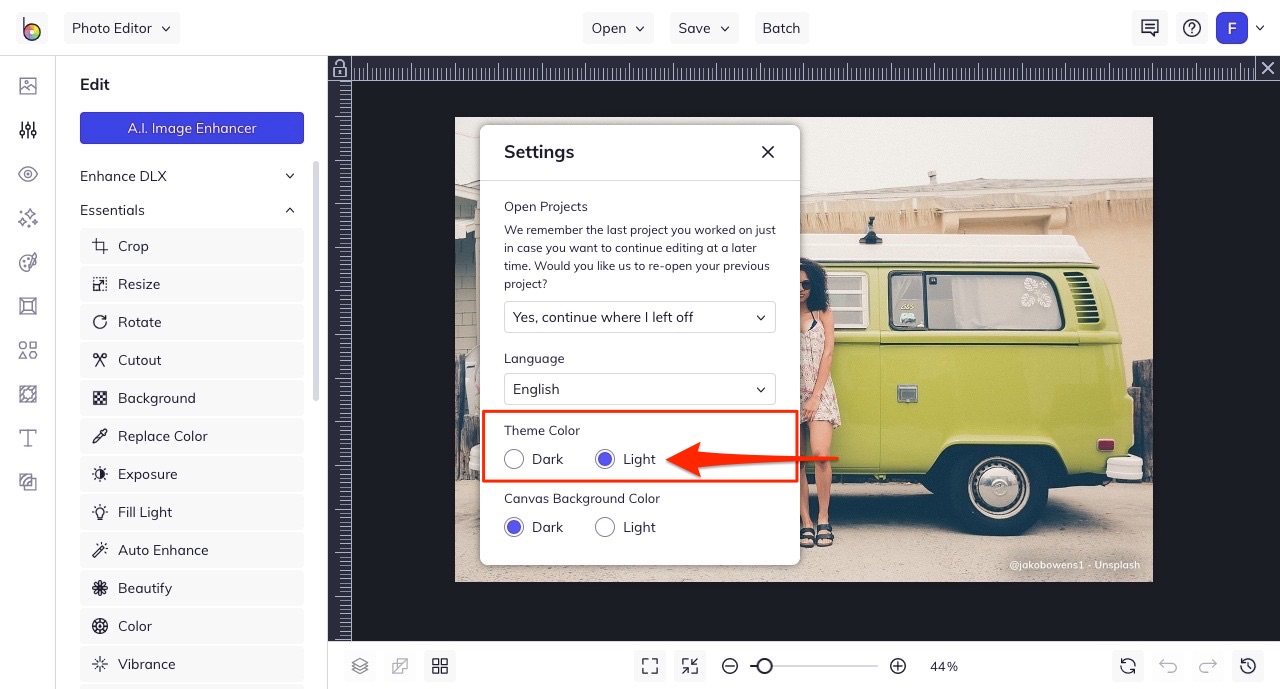
Task: Zoom out with the minus icon
Action: [730, 666]
